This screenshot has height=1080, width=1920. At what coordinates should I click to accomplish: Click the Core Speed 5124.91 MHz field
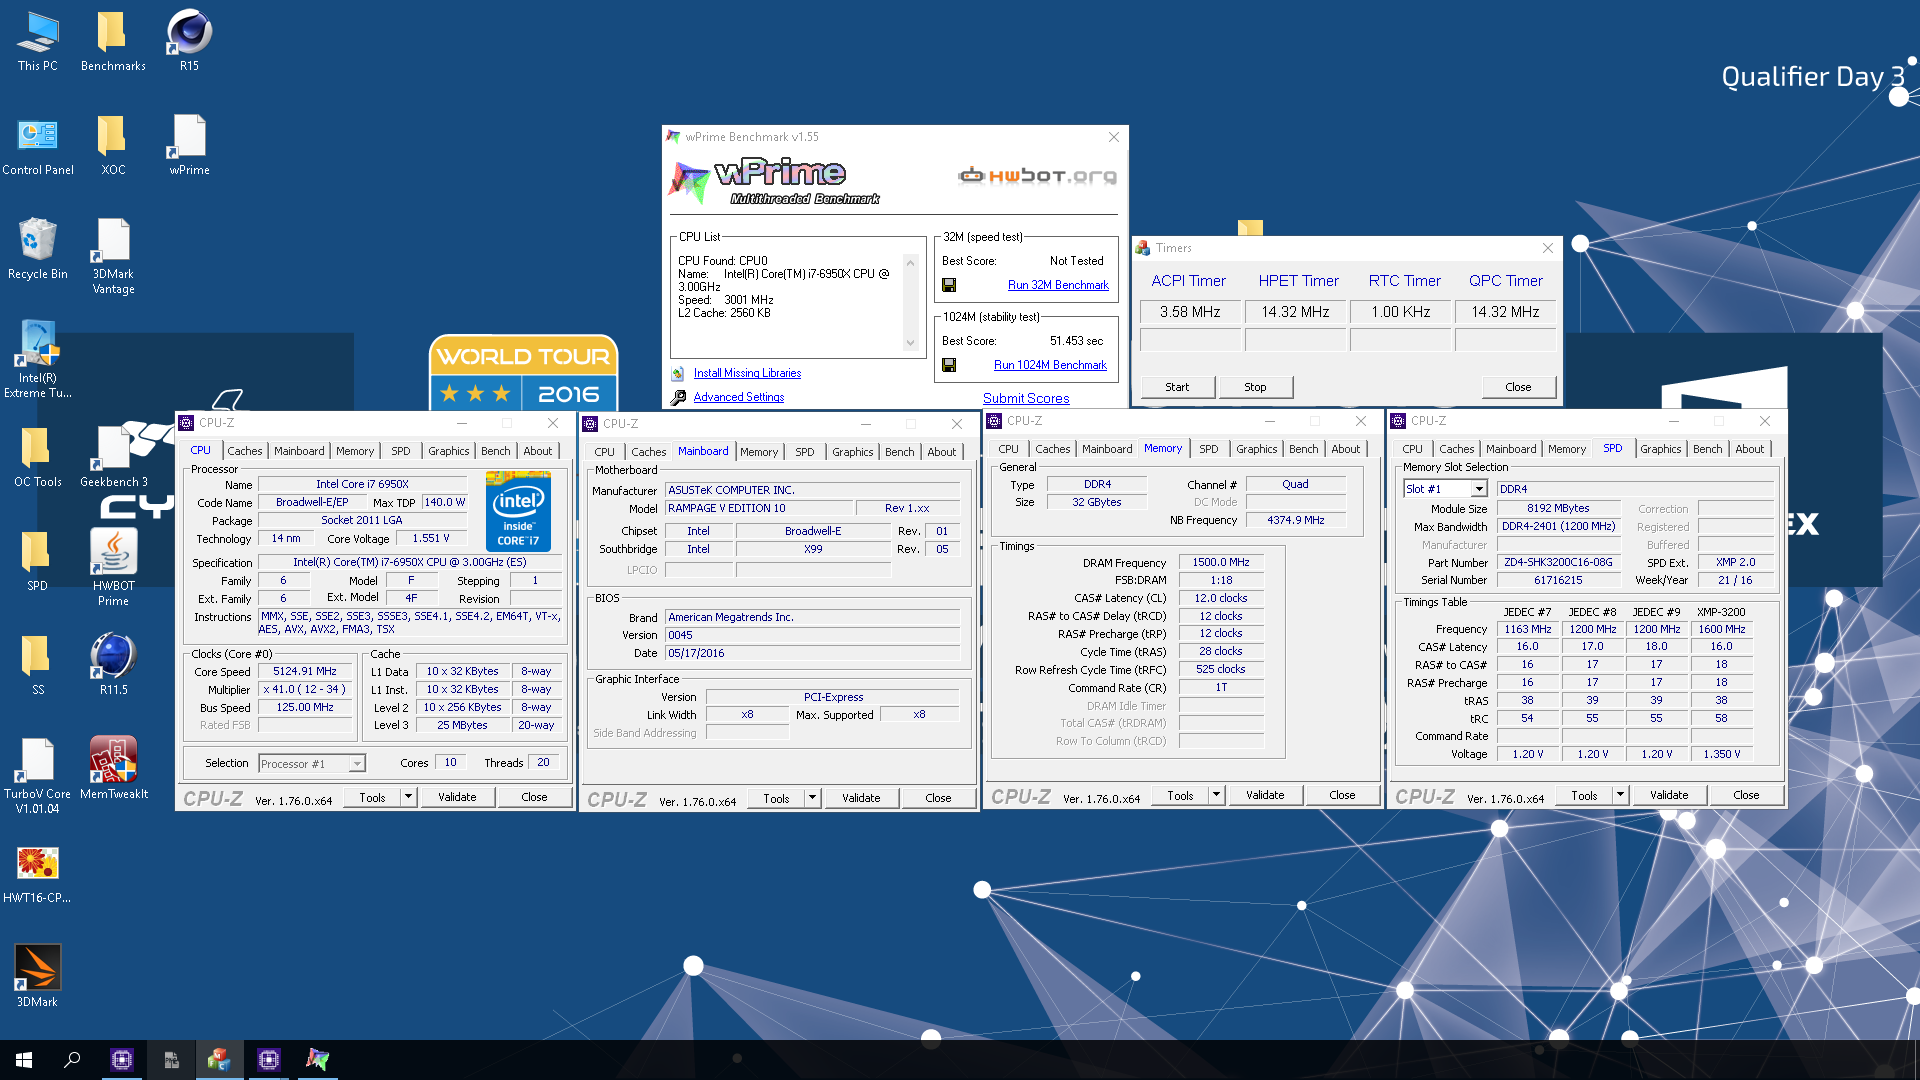(305, 672)
